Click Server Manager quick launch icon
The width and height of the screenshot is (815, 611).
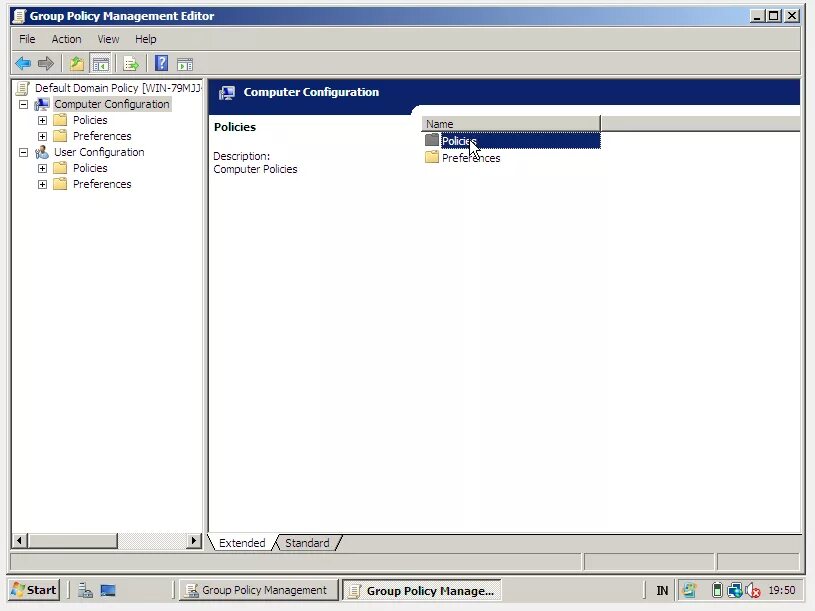[85, 590]
